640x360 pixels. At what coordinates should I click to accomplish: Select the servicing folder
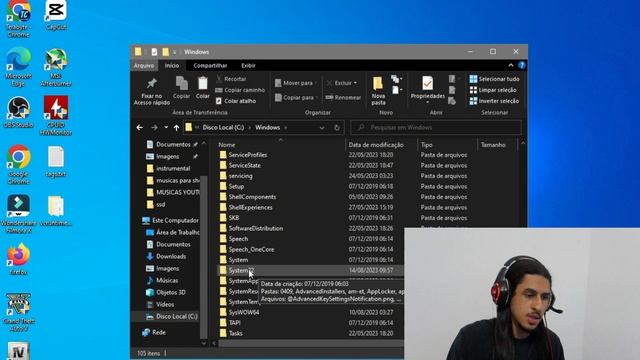pyautogui.click(x=240, y=176)
